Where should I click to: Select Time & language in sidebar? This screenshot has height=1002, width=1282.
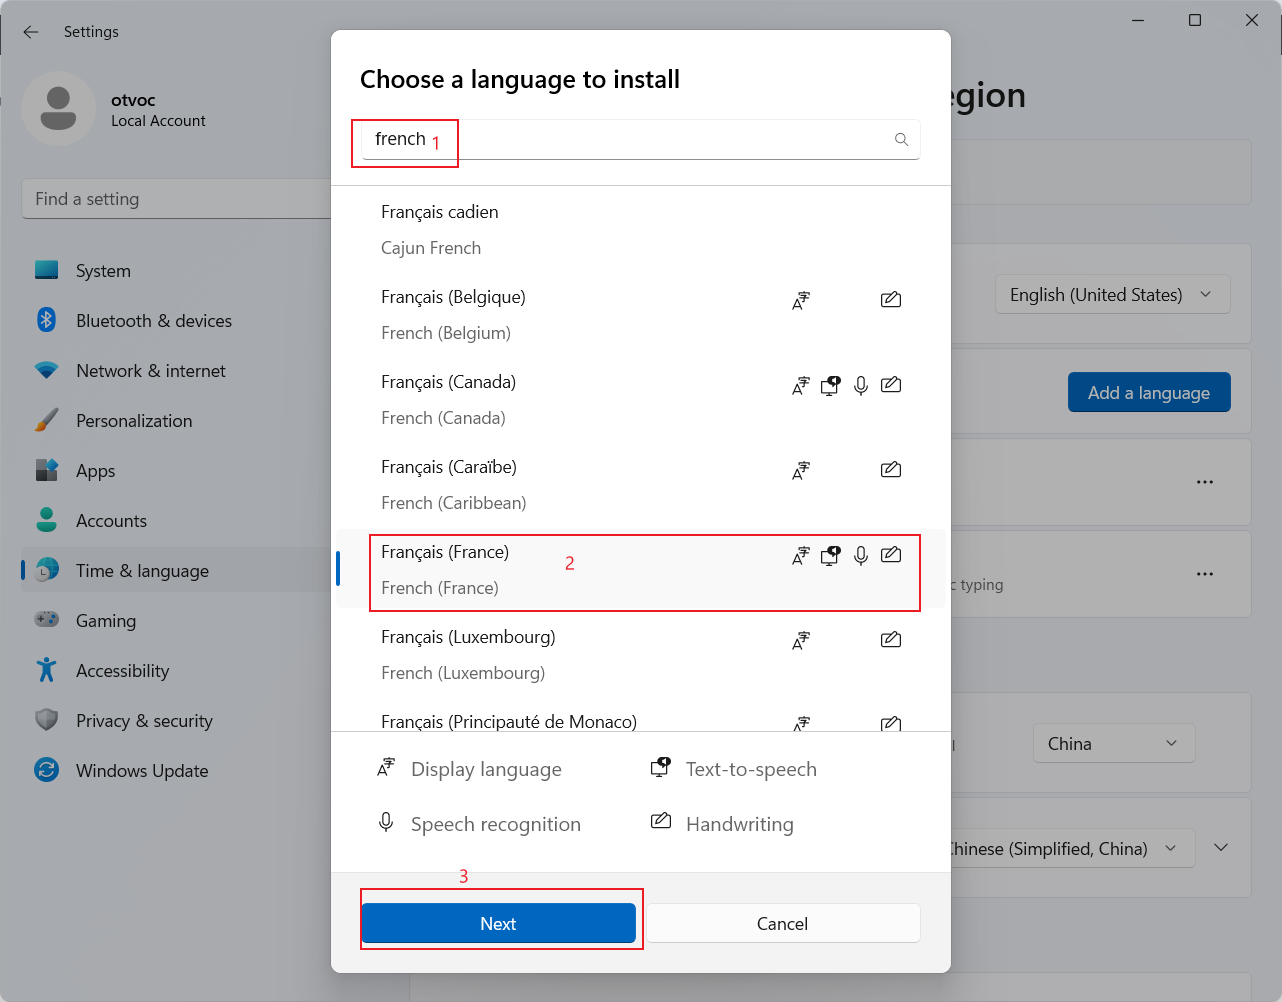click(176, 570)
